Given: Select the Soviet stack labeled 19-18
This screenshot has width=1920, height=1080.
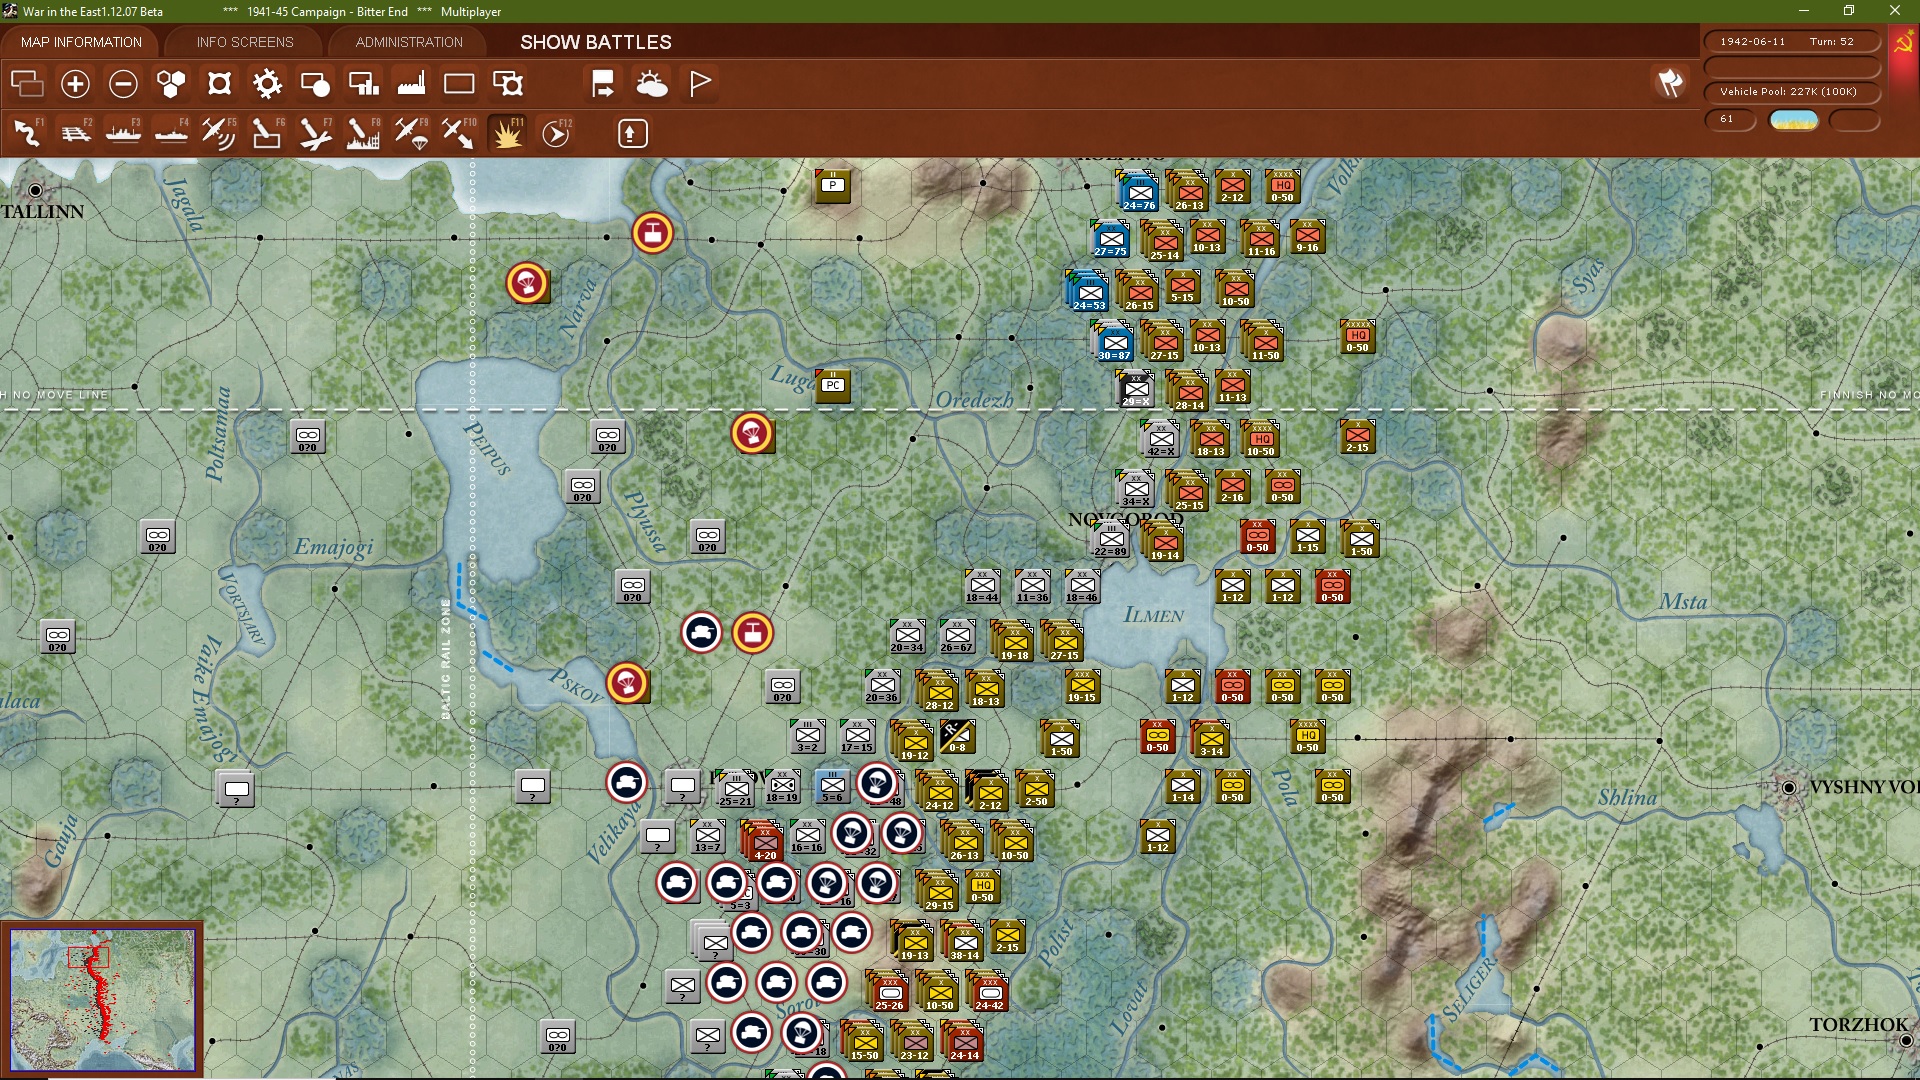Looking at the screenshot, I should (1013, 640).
